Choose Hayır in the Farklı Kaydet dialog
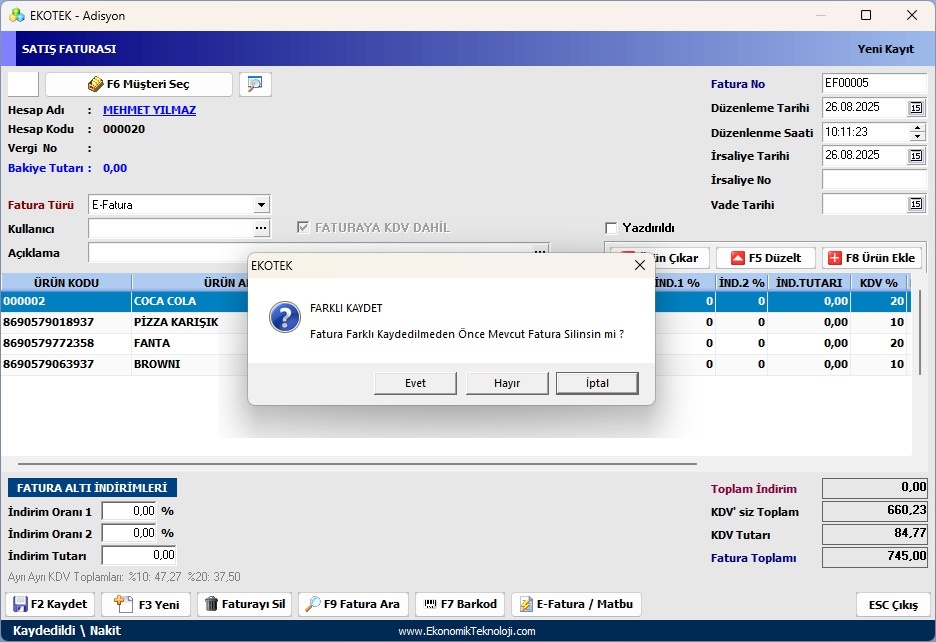 507,383
